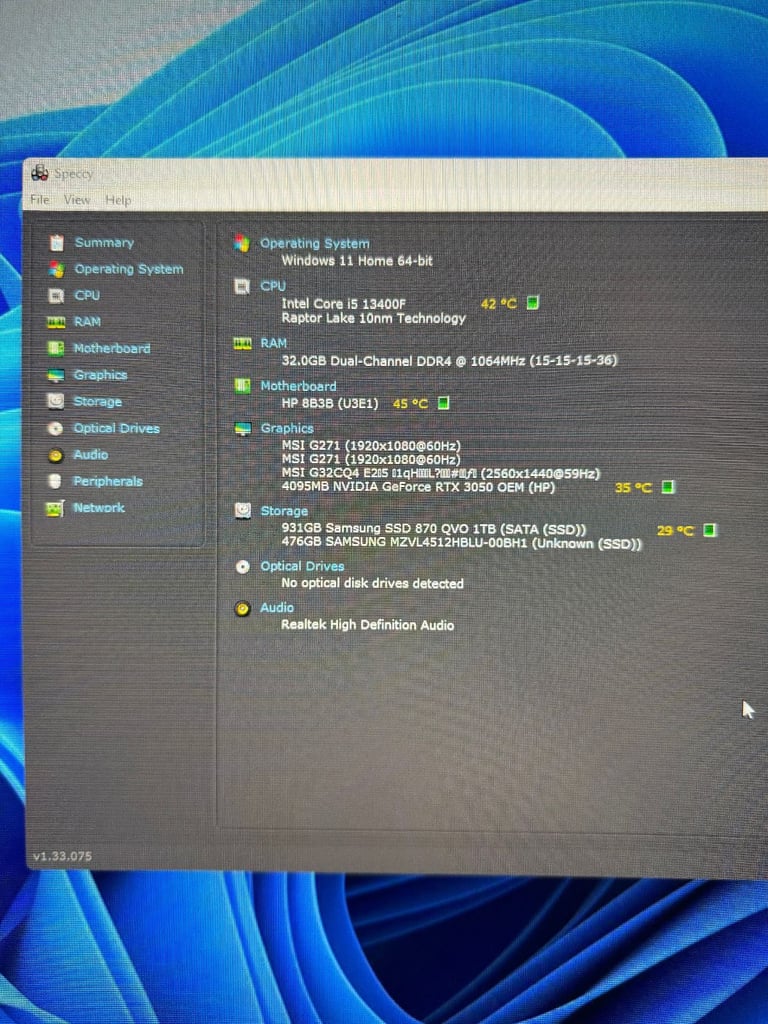Select the Motherboard icon in sidebar
This screenshot has height=1024, width=768.
pos(56,348)
